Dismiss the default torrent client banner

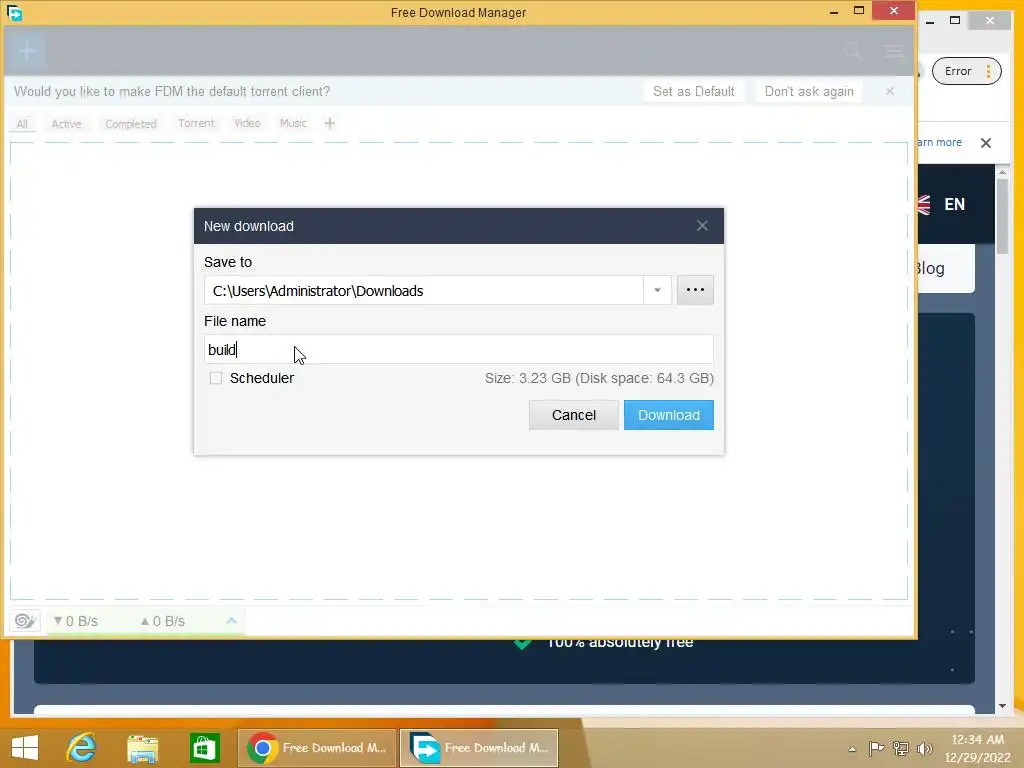(890, 91)
